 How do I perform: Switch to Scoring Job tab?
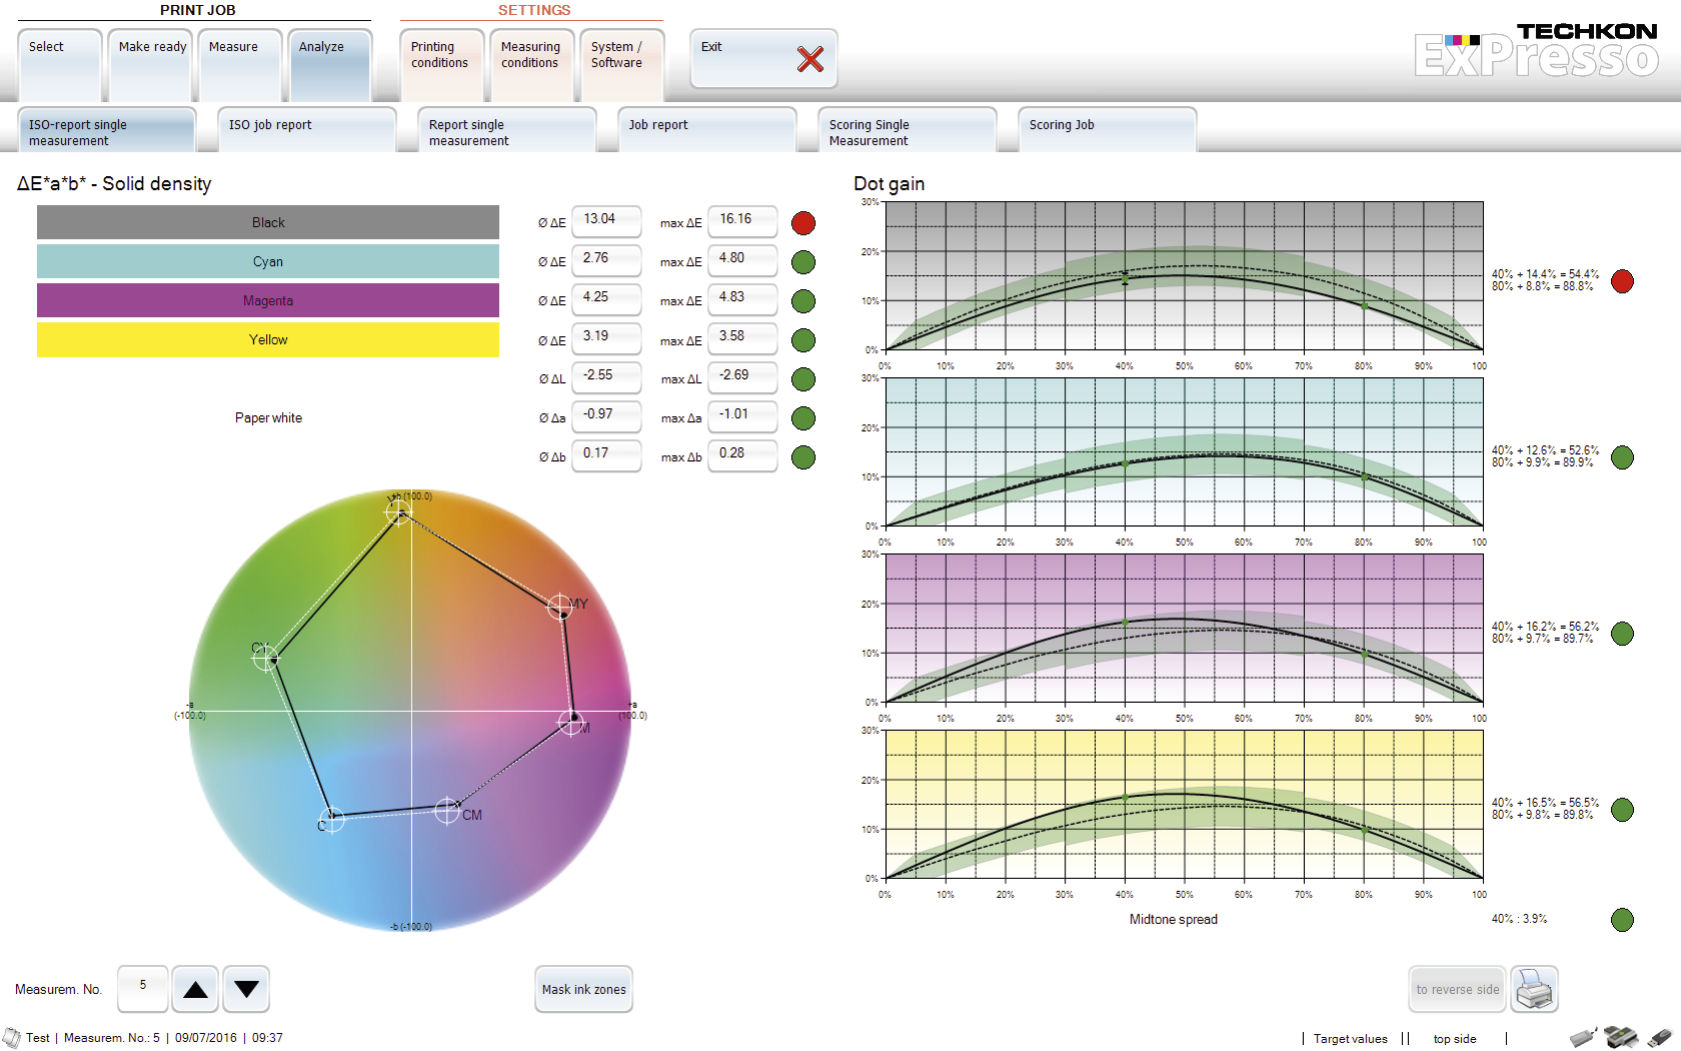1106,130
